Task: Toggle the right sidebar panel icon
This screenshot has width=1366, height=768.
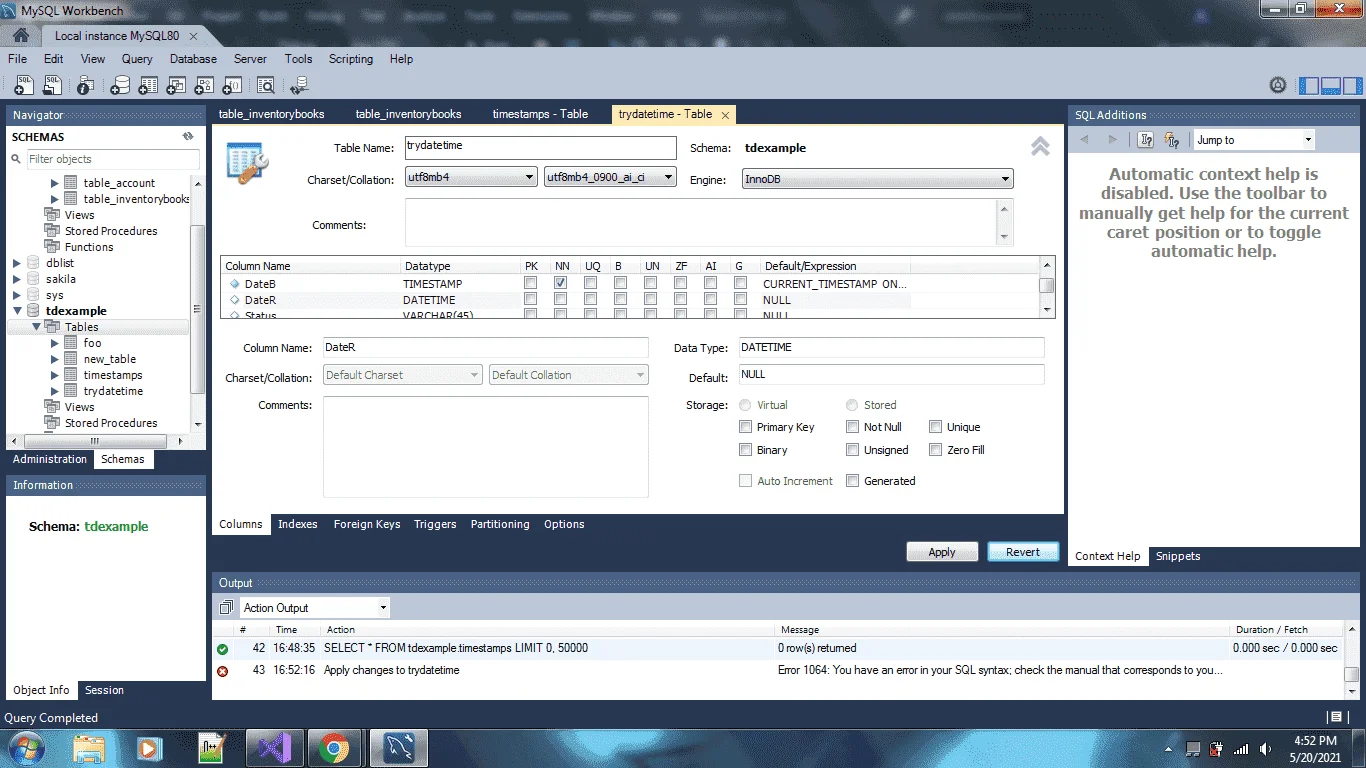Action: point(1351,86)
